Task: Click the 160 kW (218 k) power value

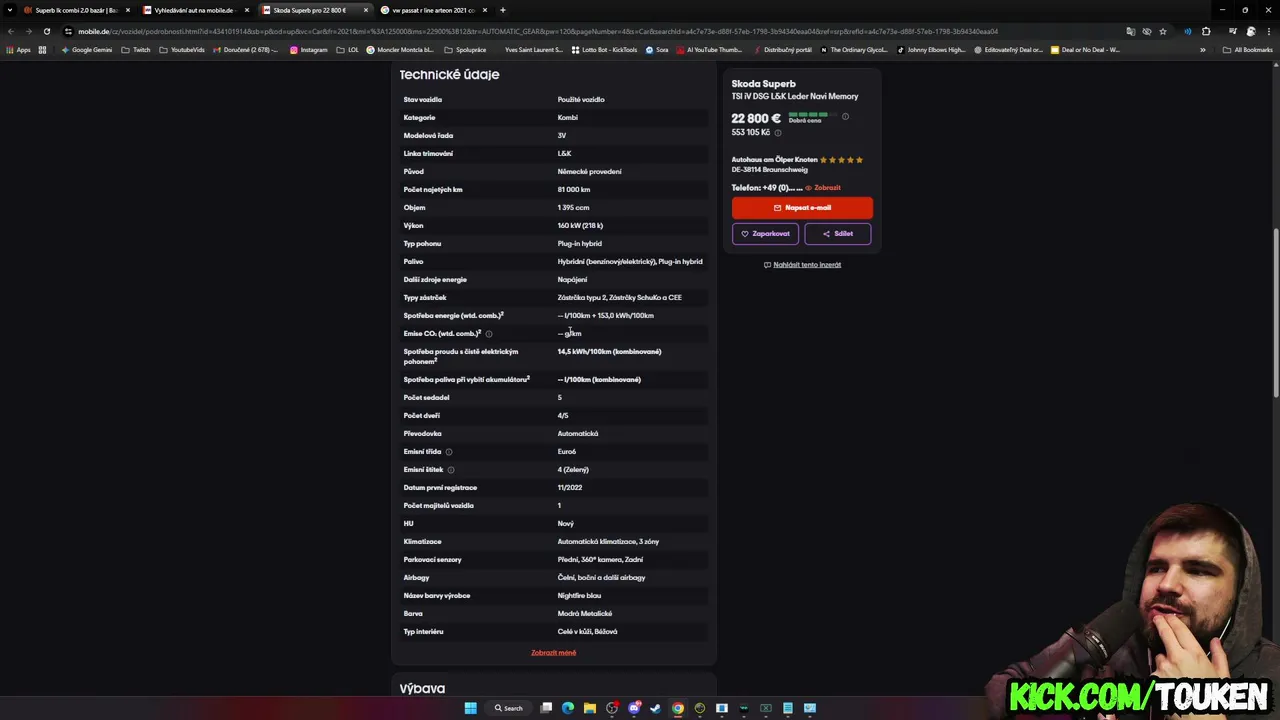Action: point(580,226)
